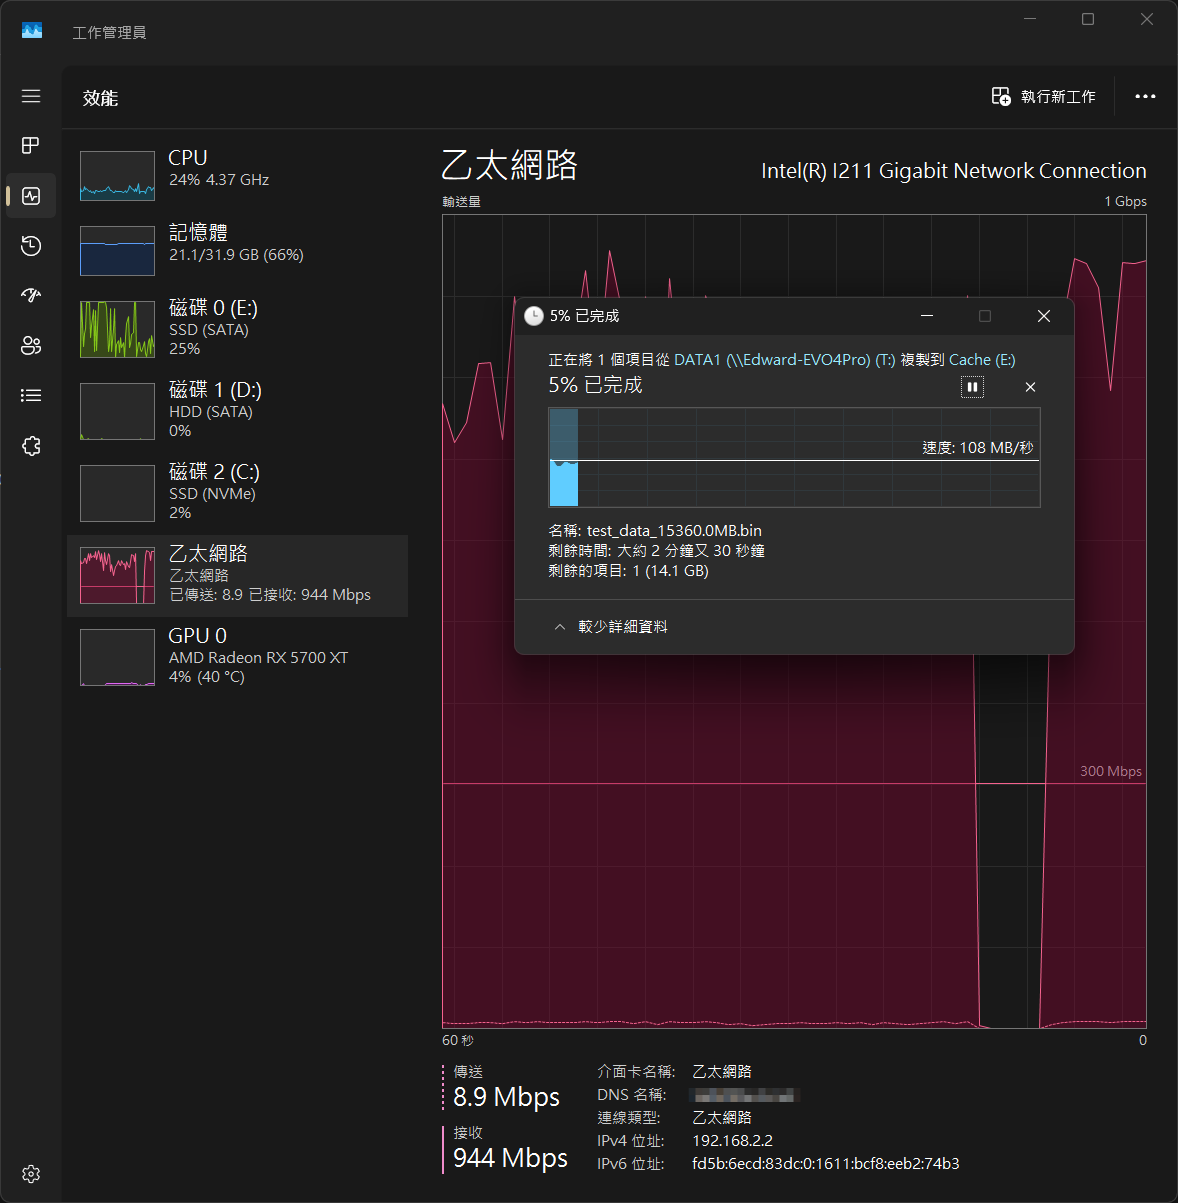Open the hamburger navigation menu
Image resolution: width=1178 pixels, height=1203 pixels.
[31, 96]
